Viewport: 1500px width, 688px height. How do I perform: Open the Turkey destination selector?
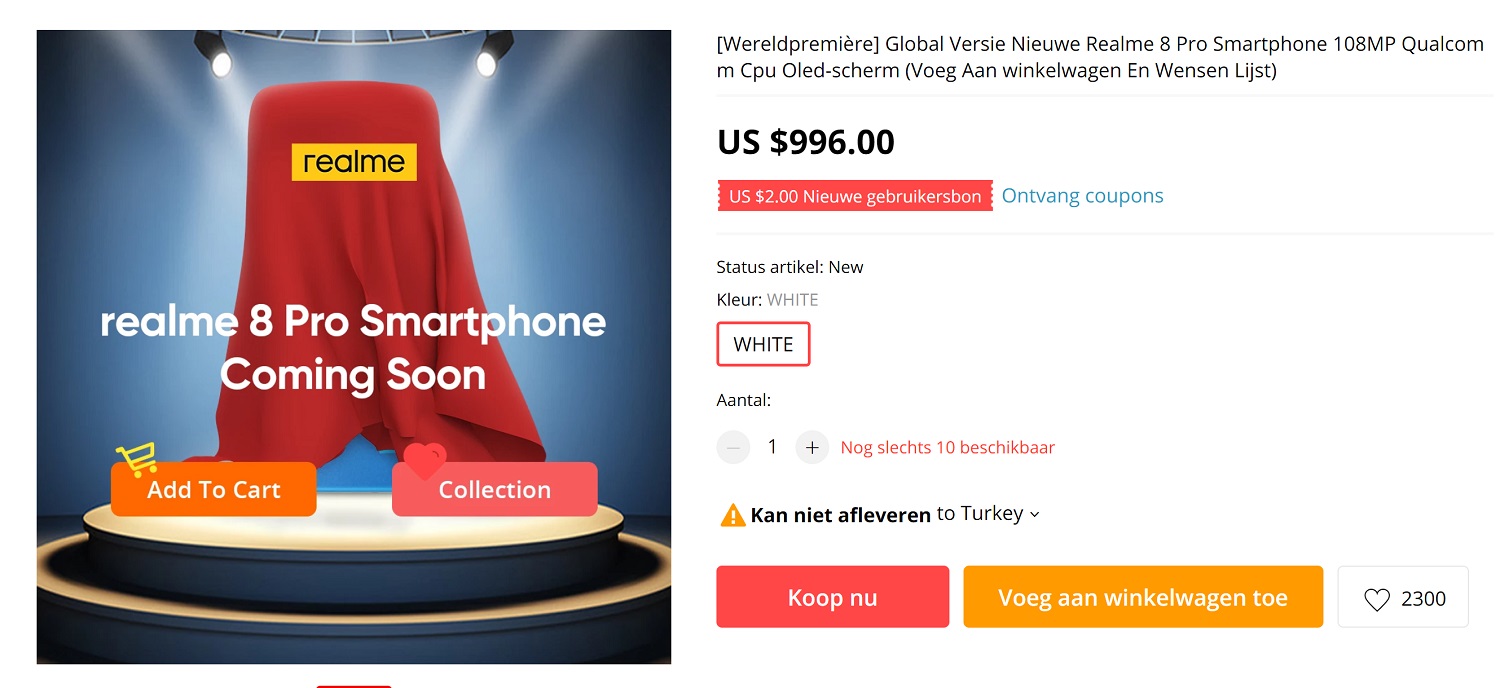tap(988, 514)
